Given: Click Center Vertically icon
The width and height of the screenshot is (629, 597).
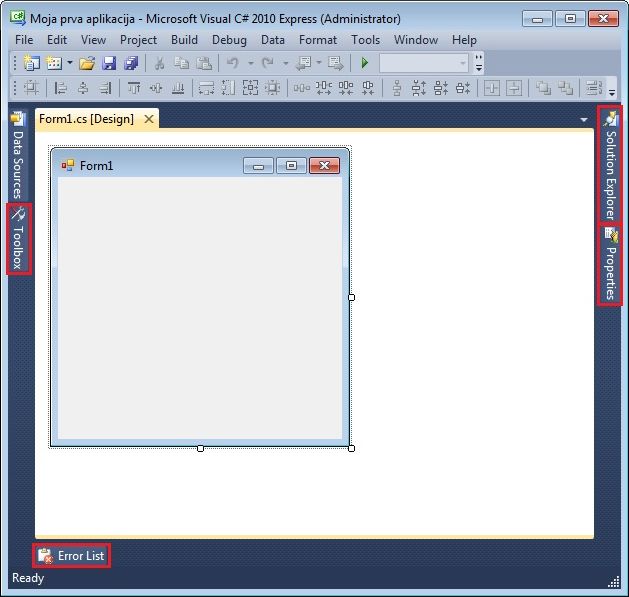Looking at the screenshot, I should click(x=514, y=88).
